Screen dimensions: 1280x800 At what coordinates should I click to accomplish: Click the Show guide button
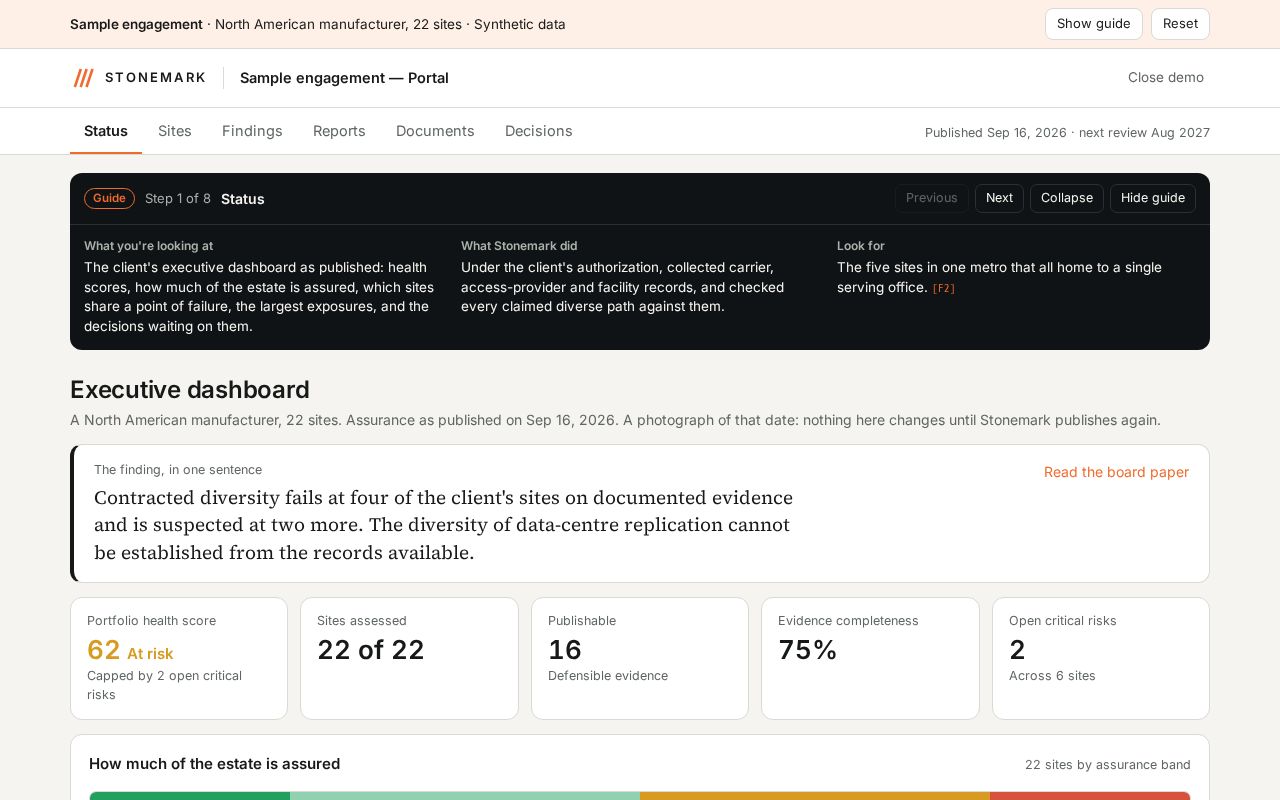point(1094,24)
